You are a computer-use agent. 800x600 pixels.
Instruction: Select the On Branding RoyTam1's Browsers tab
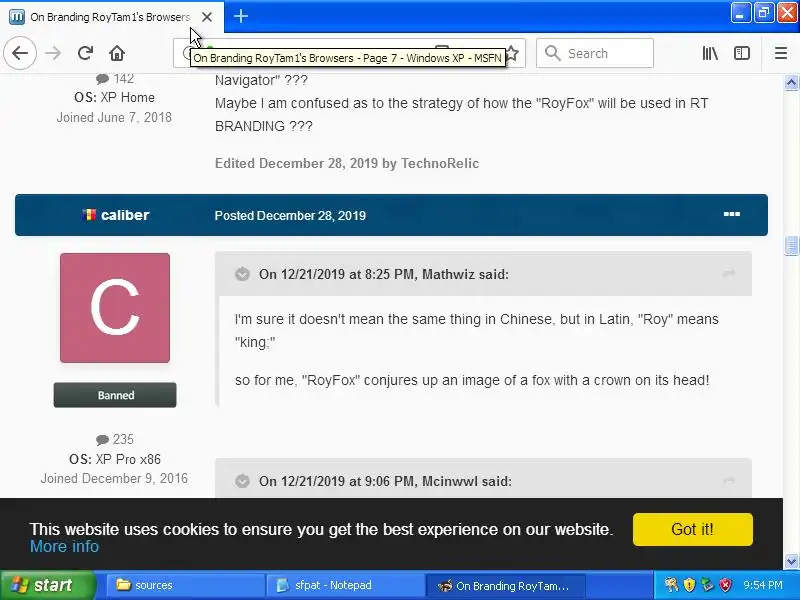(x=110, y=17)
